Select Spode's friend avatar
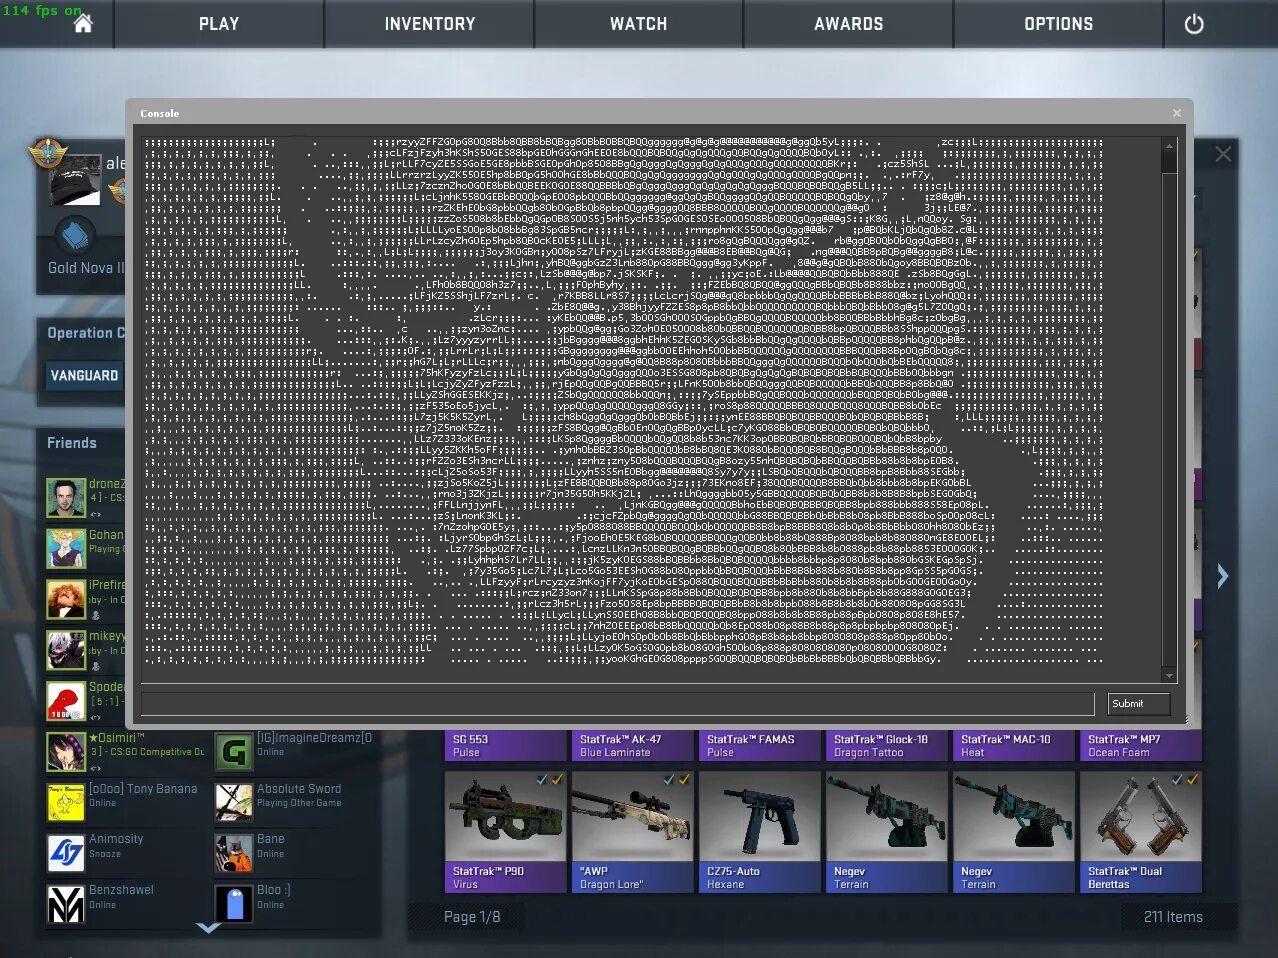Viewport: 1278px width, 958px height. click(66, 701)
